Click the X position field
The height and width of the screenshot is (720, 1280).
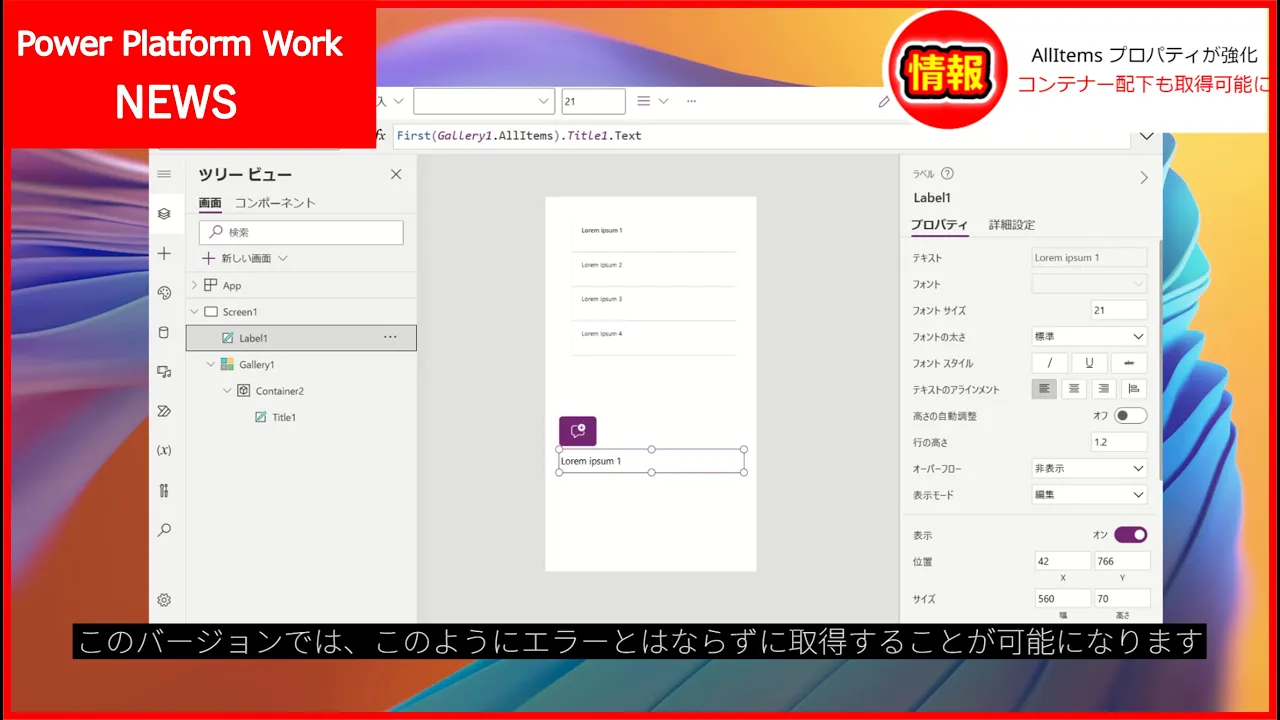coord(1062,561)
